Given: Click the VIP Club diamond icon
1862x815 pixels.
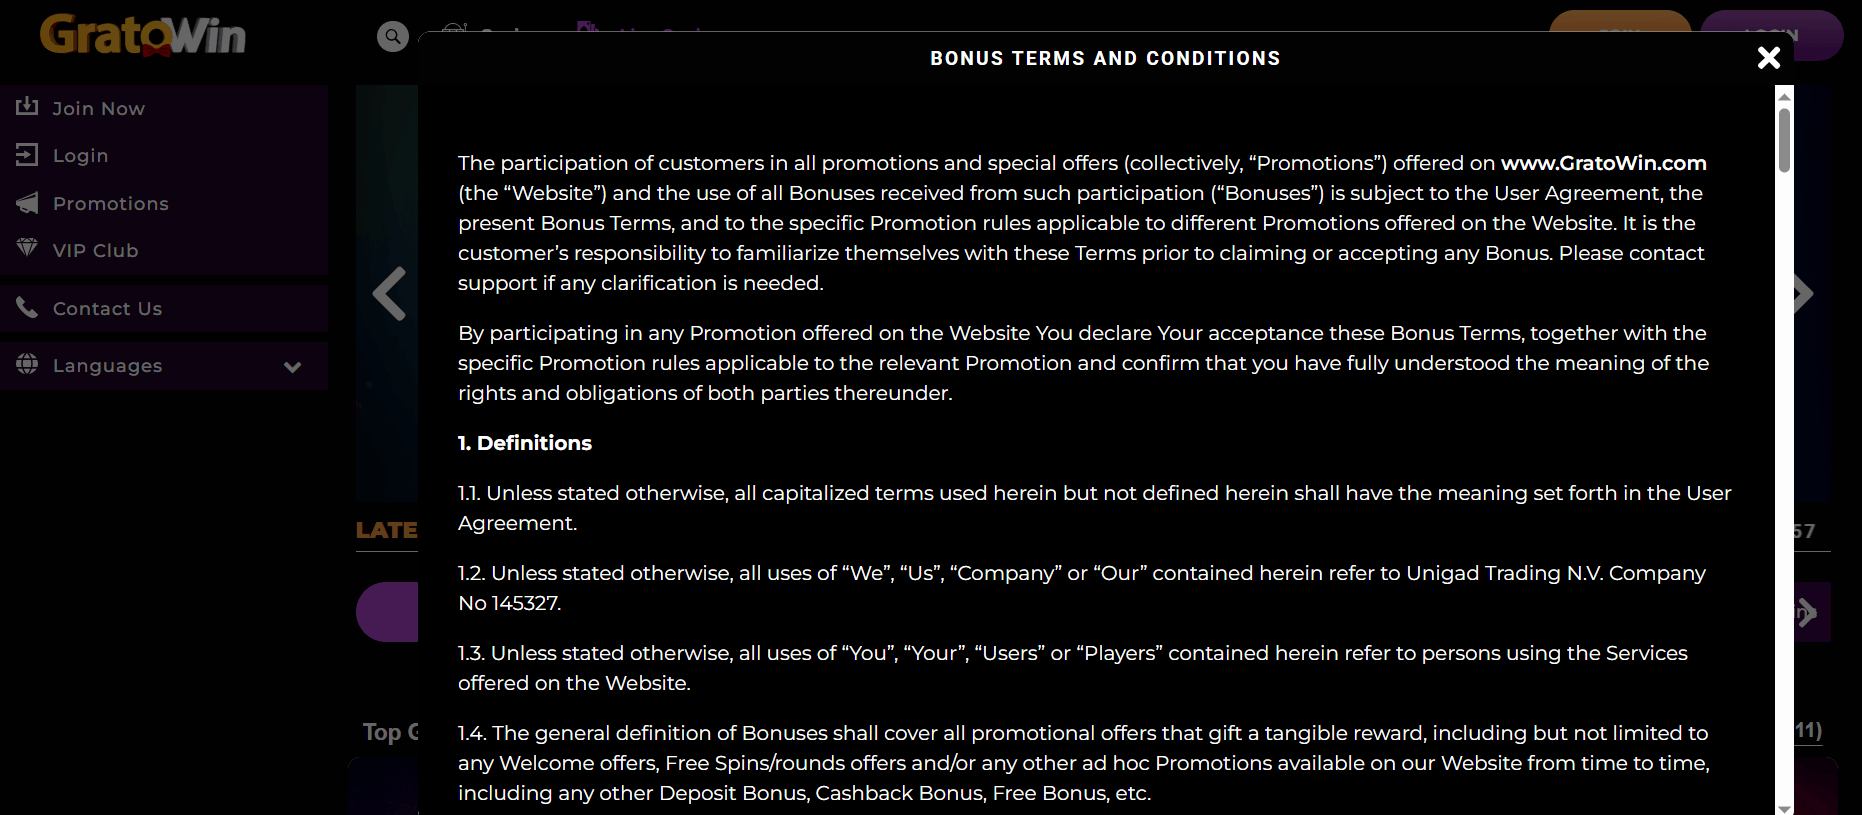Looking at the screenshot, I should click(27, 249).
